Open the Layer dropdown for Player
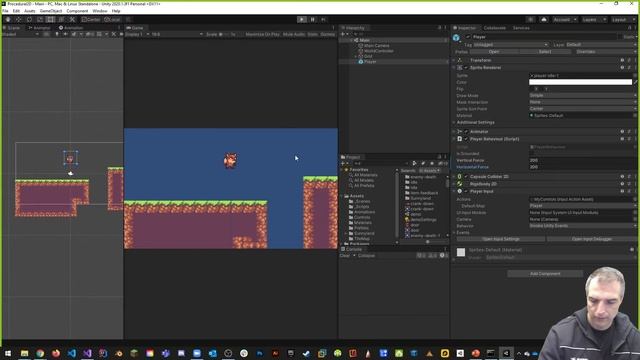Image resolution: width=640 pixels, height=360 pixels. (x=600, y=44)
